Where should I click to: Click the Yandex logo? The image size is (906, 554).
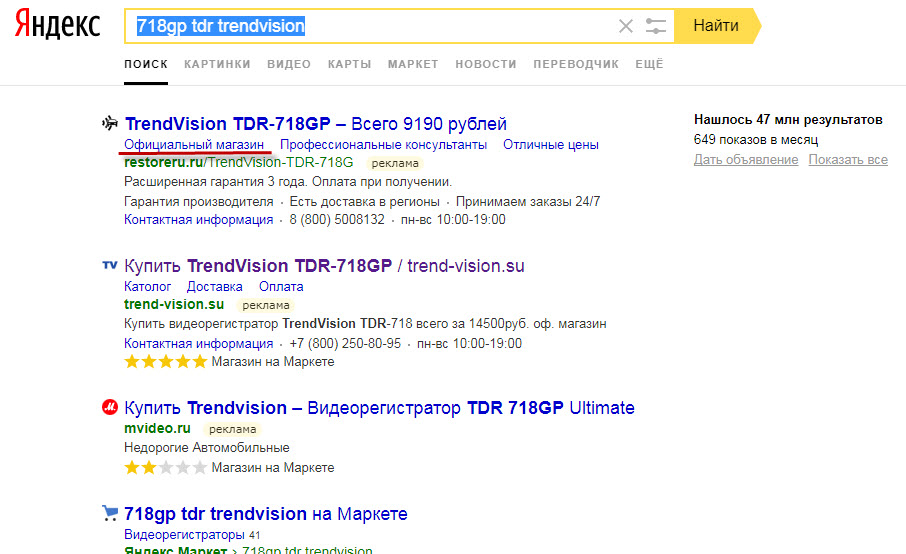(x=58, y=26)
